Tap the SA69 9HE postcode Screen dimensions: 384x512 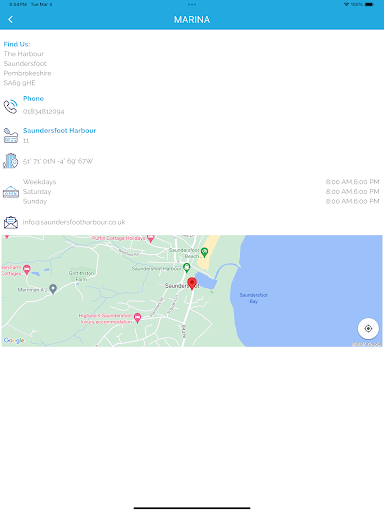tap(19, 83)
